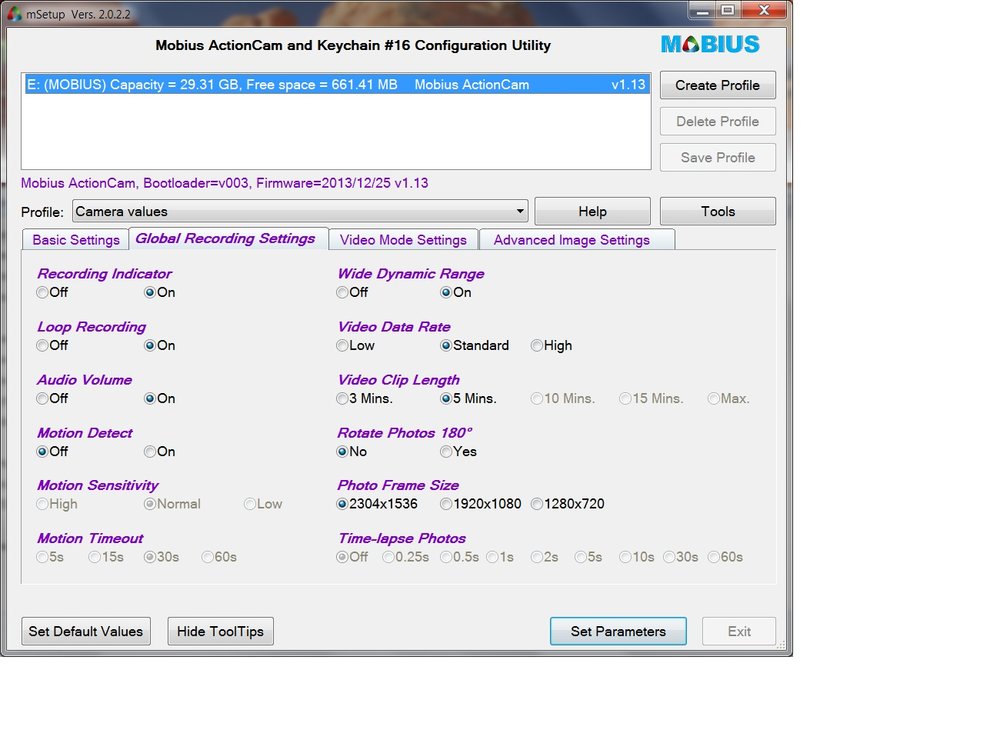This screenshot has height=740, width=1000.
Task: Click the empty device list area
Action: click(336, 131)
